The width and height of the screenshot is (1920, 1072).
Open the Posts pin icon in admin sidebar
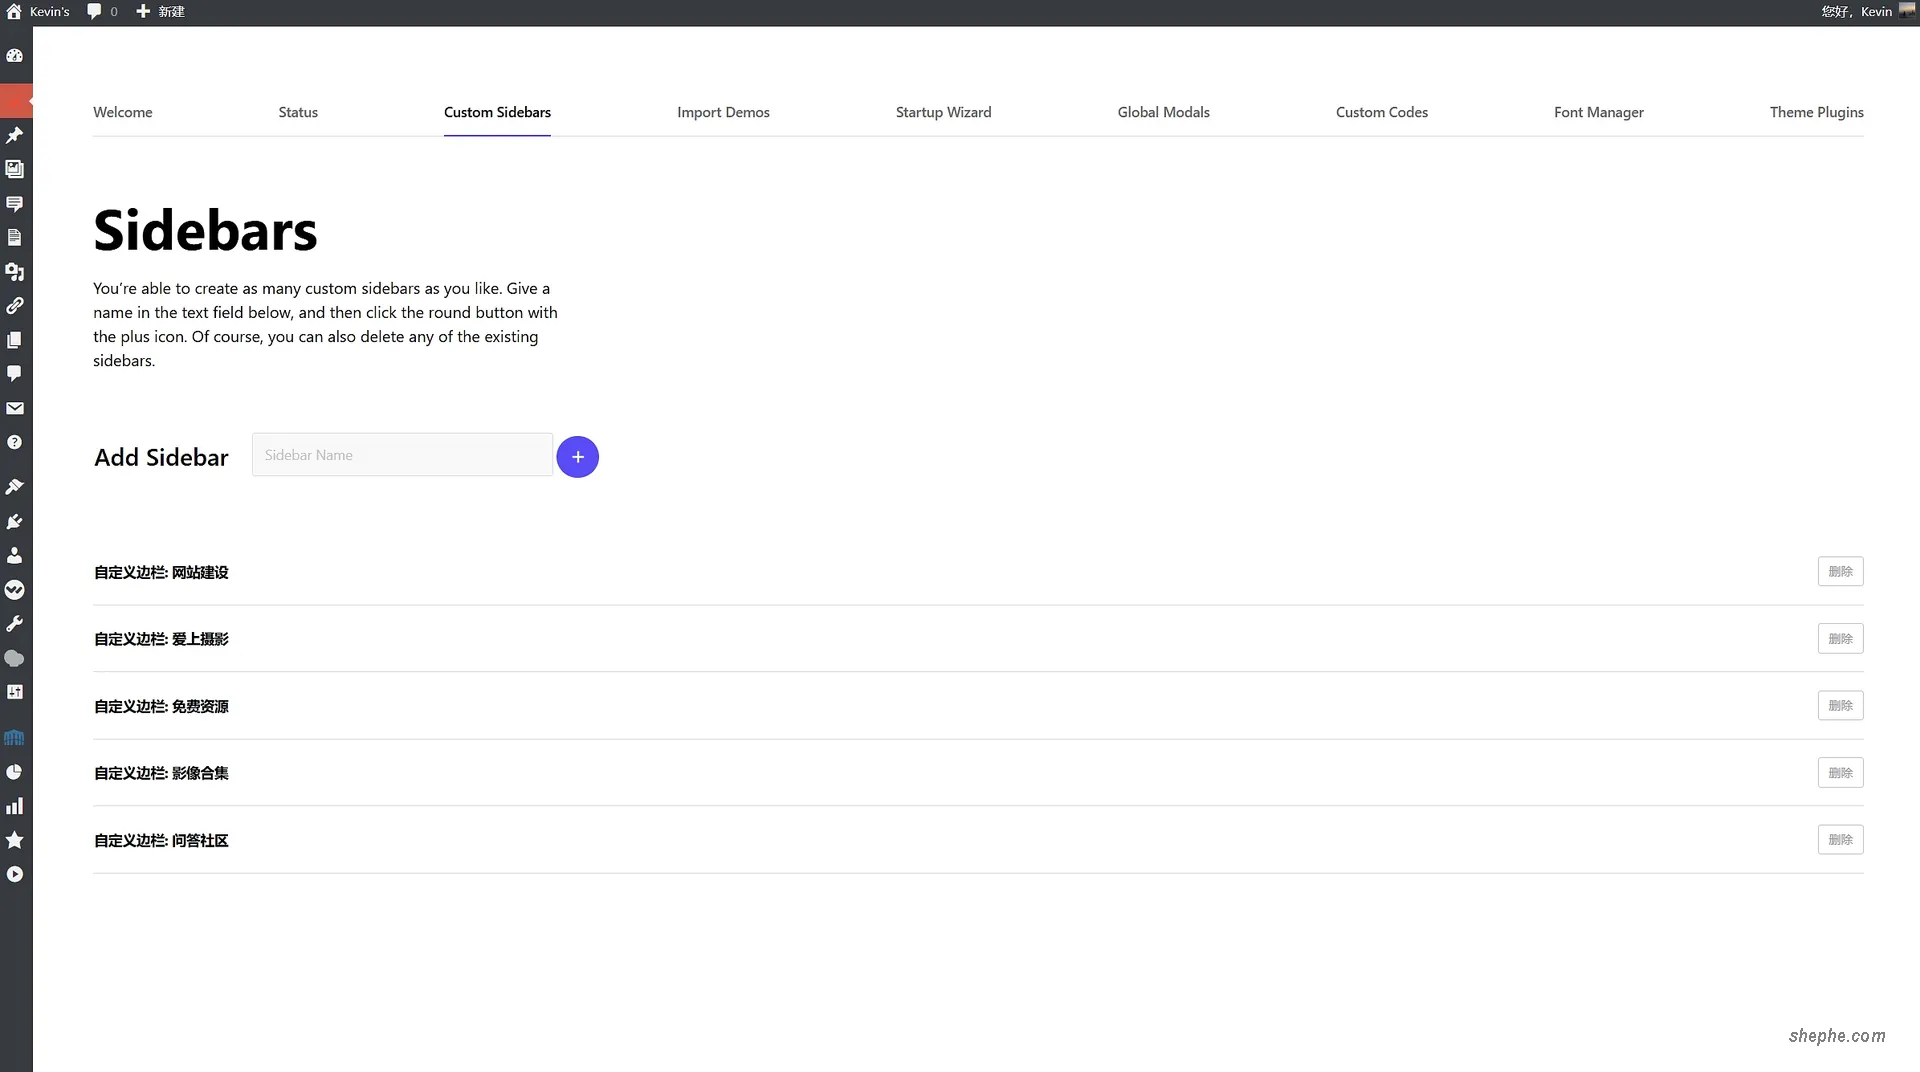point(15,136)
